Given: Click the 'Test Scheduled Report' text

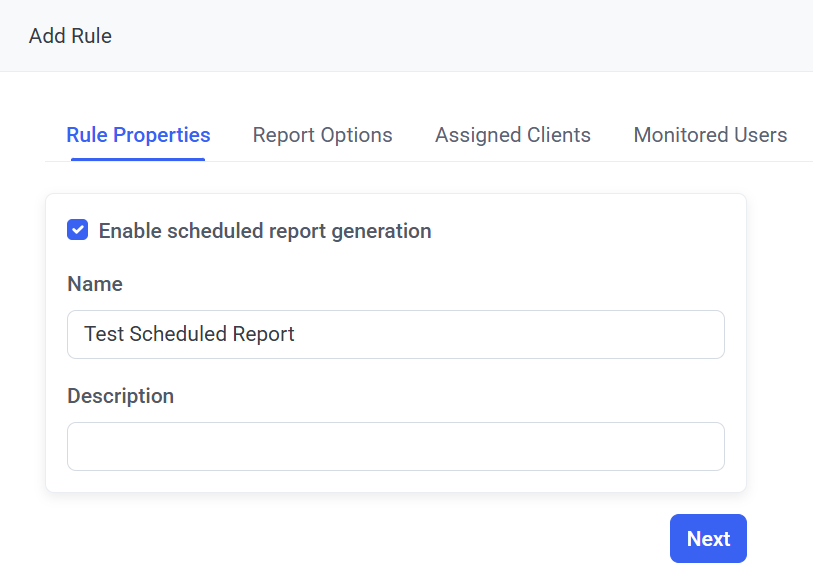Looking at the screenshot, I should (x=189, y=334).
